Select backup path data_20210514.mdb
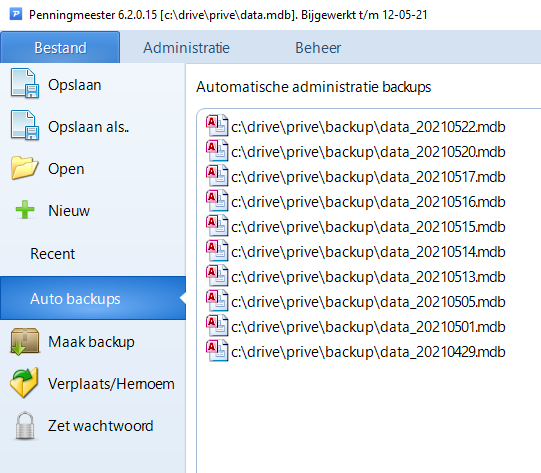The image size is (541, 473). click(368, 252)
